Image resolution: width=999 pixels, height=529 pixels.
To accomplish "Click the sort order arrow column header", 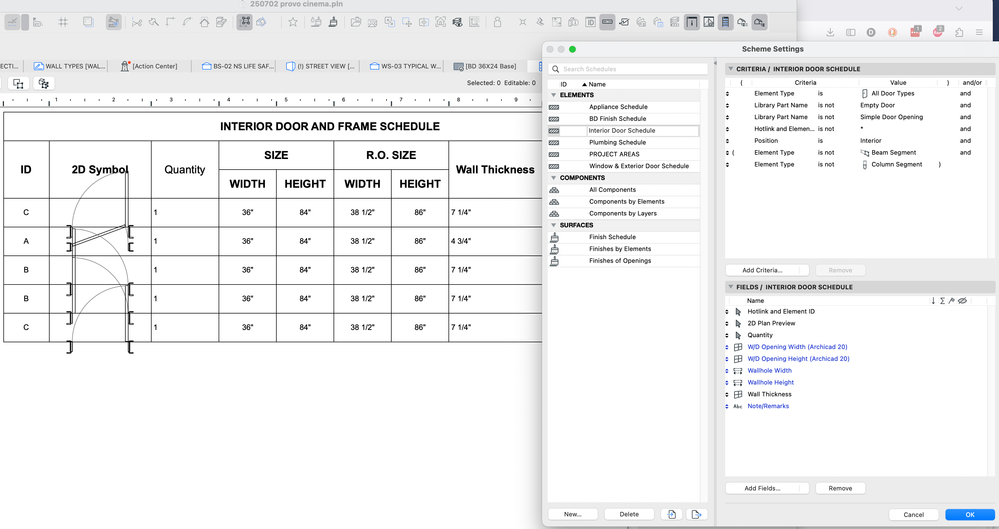I will (x=933, y=300).
